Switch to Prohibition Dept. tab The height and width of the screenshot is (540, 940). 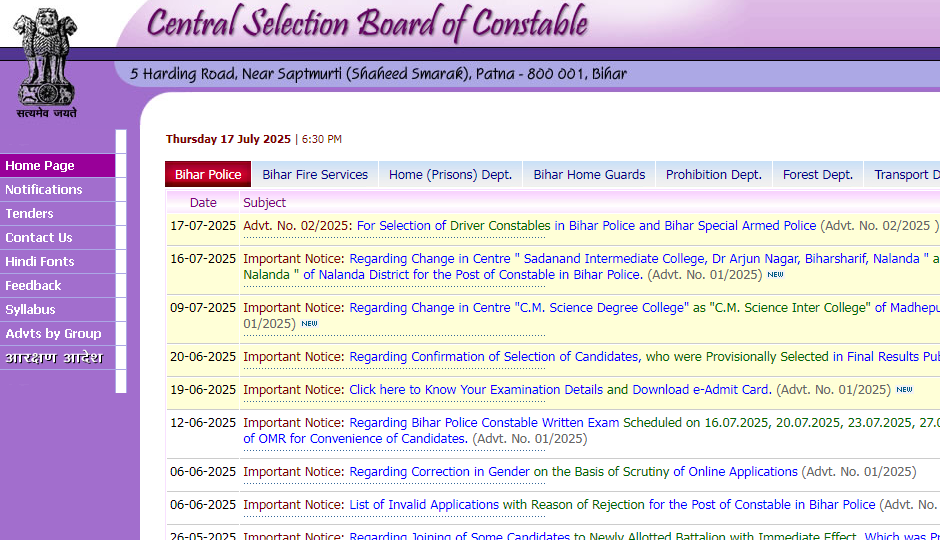[713, 175]
